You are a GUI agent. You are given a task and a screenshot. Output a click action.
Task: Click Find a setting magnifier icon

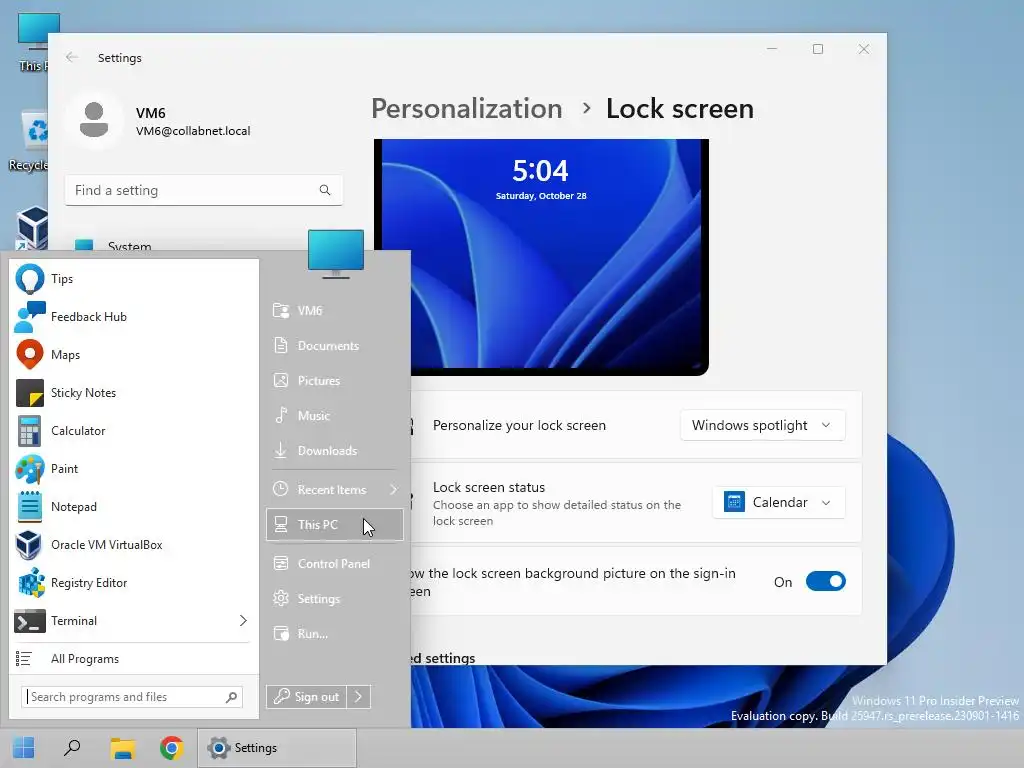coord(325,190)
